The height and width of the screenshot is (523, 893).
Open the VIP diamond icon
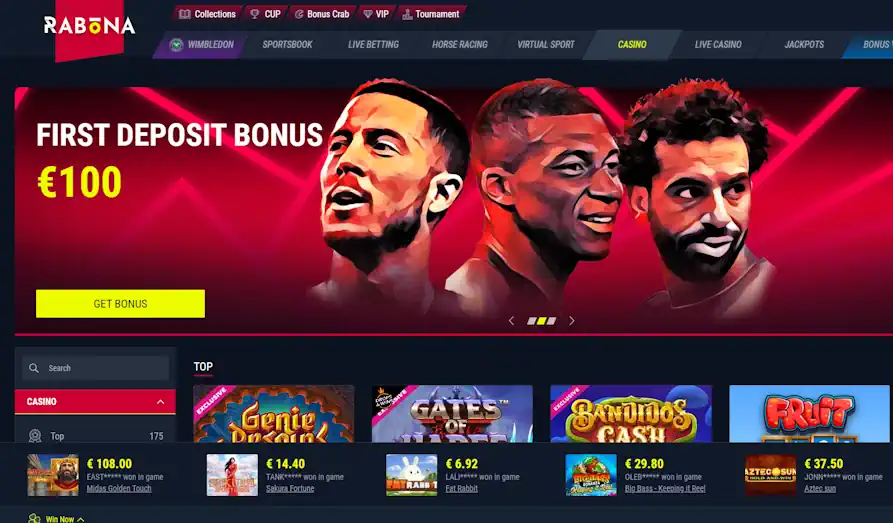(367, 14)
